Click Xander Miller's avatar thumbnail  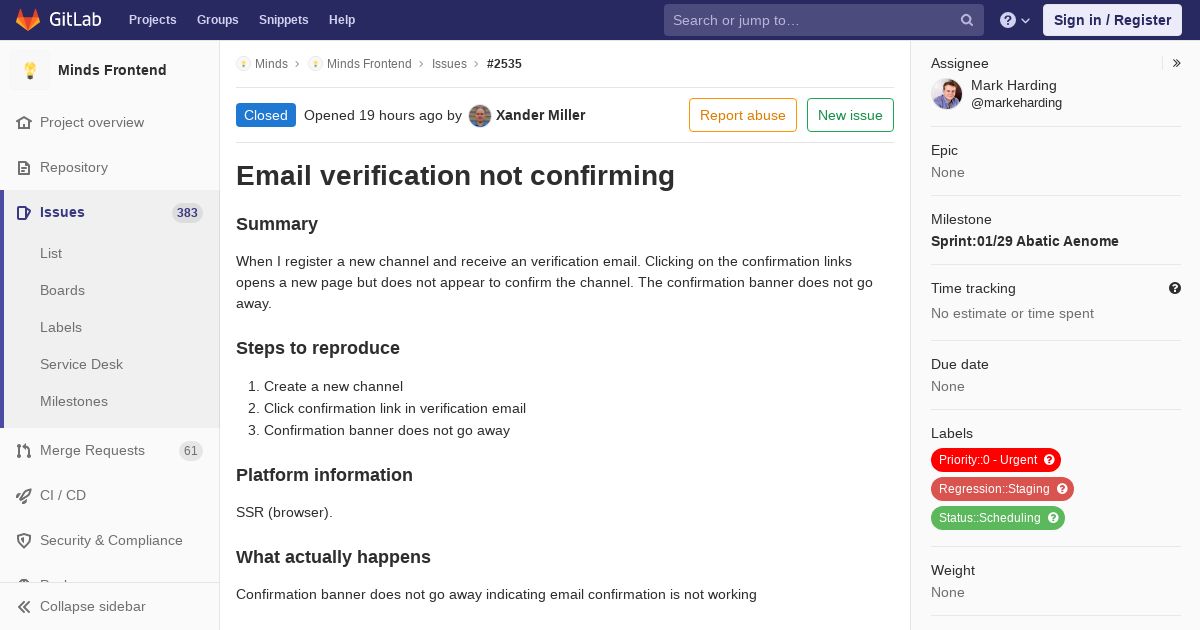tap(480, 116)
